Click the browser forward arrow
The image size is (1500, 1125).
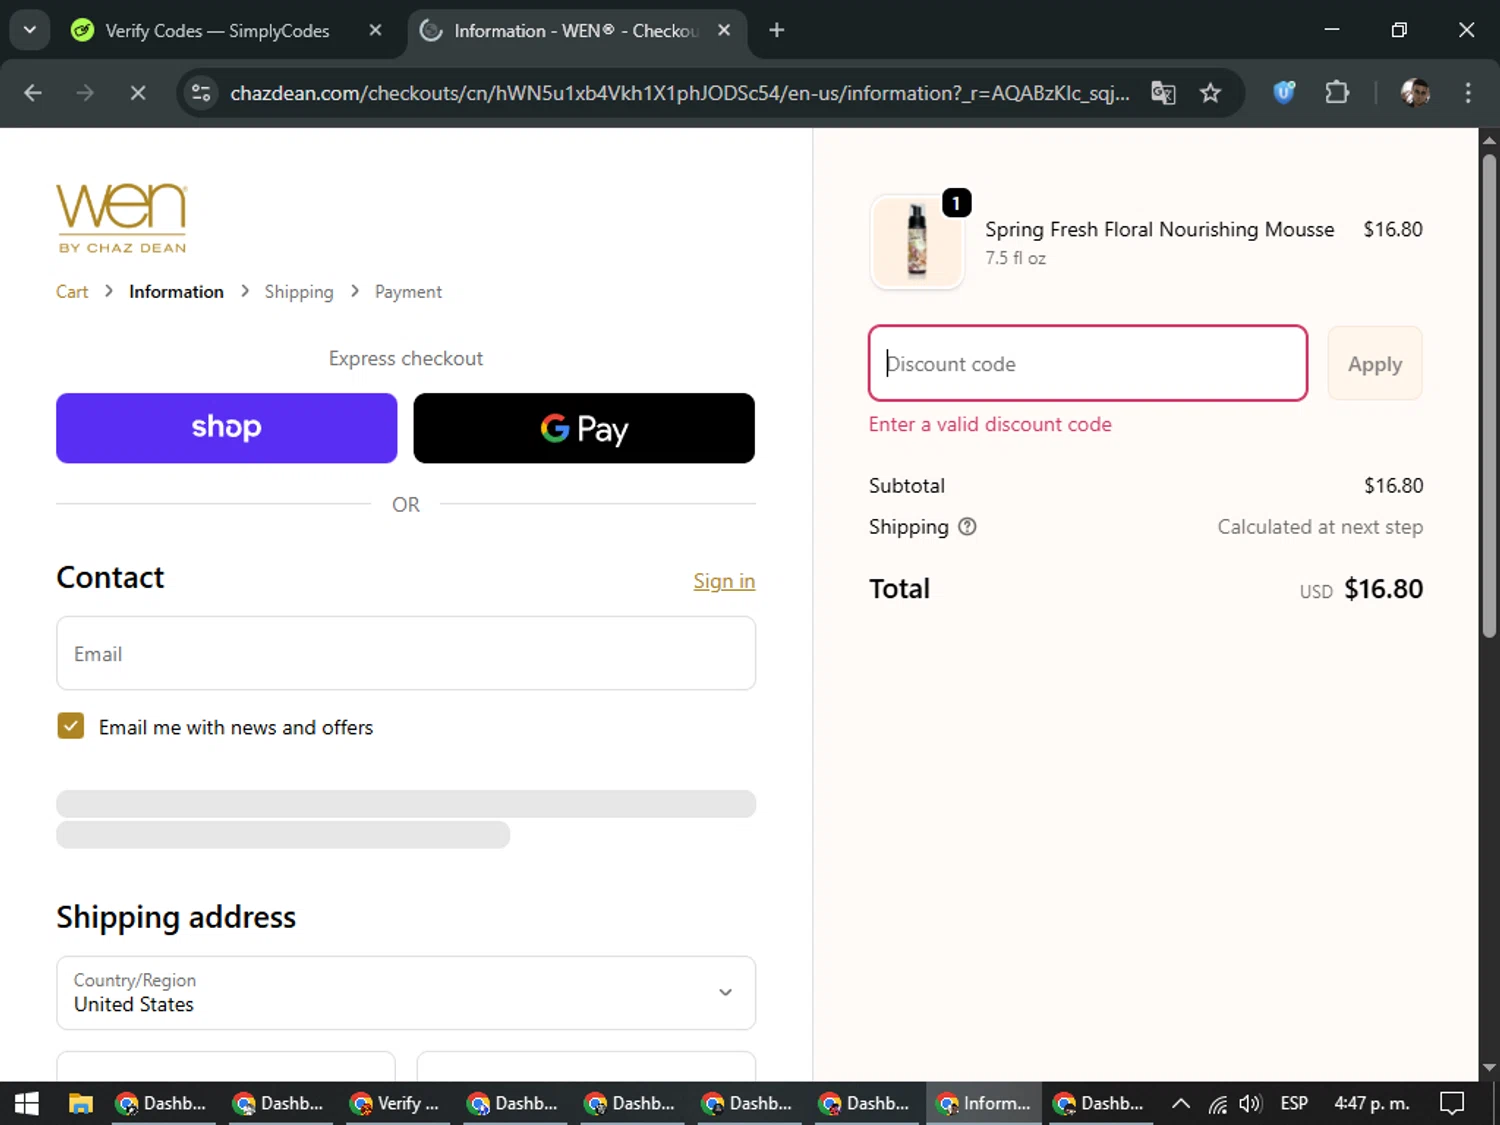tap(85, 93)
